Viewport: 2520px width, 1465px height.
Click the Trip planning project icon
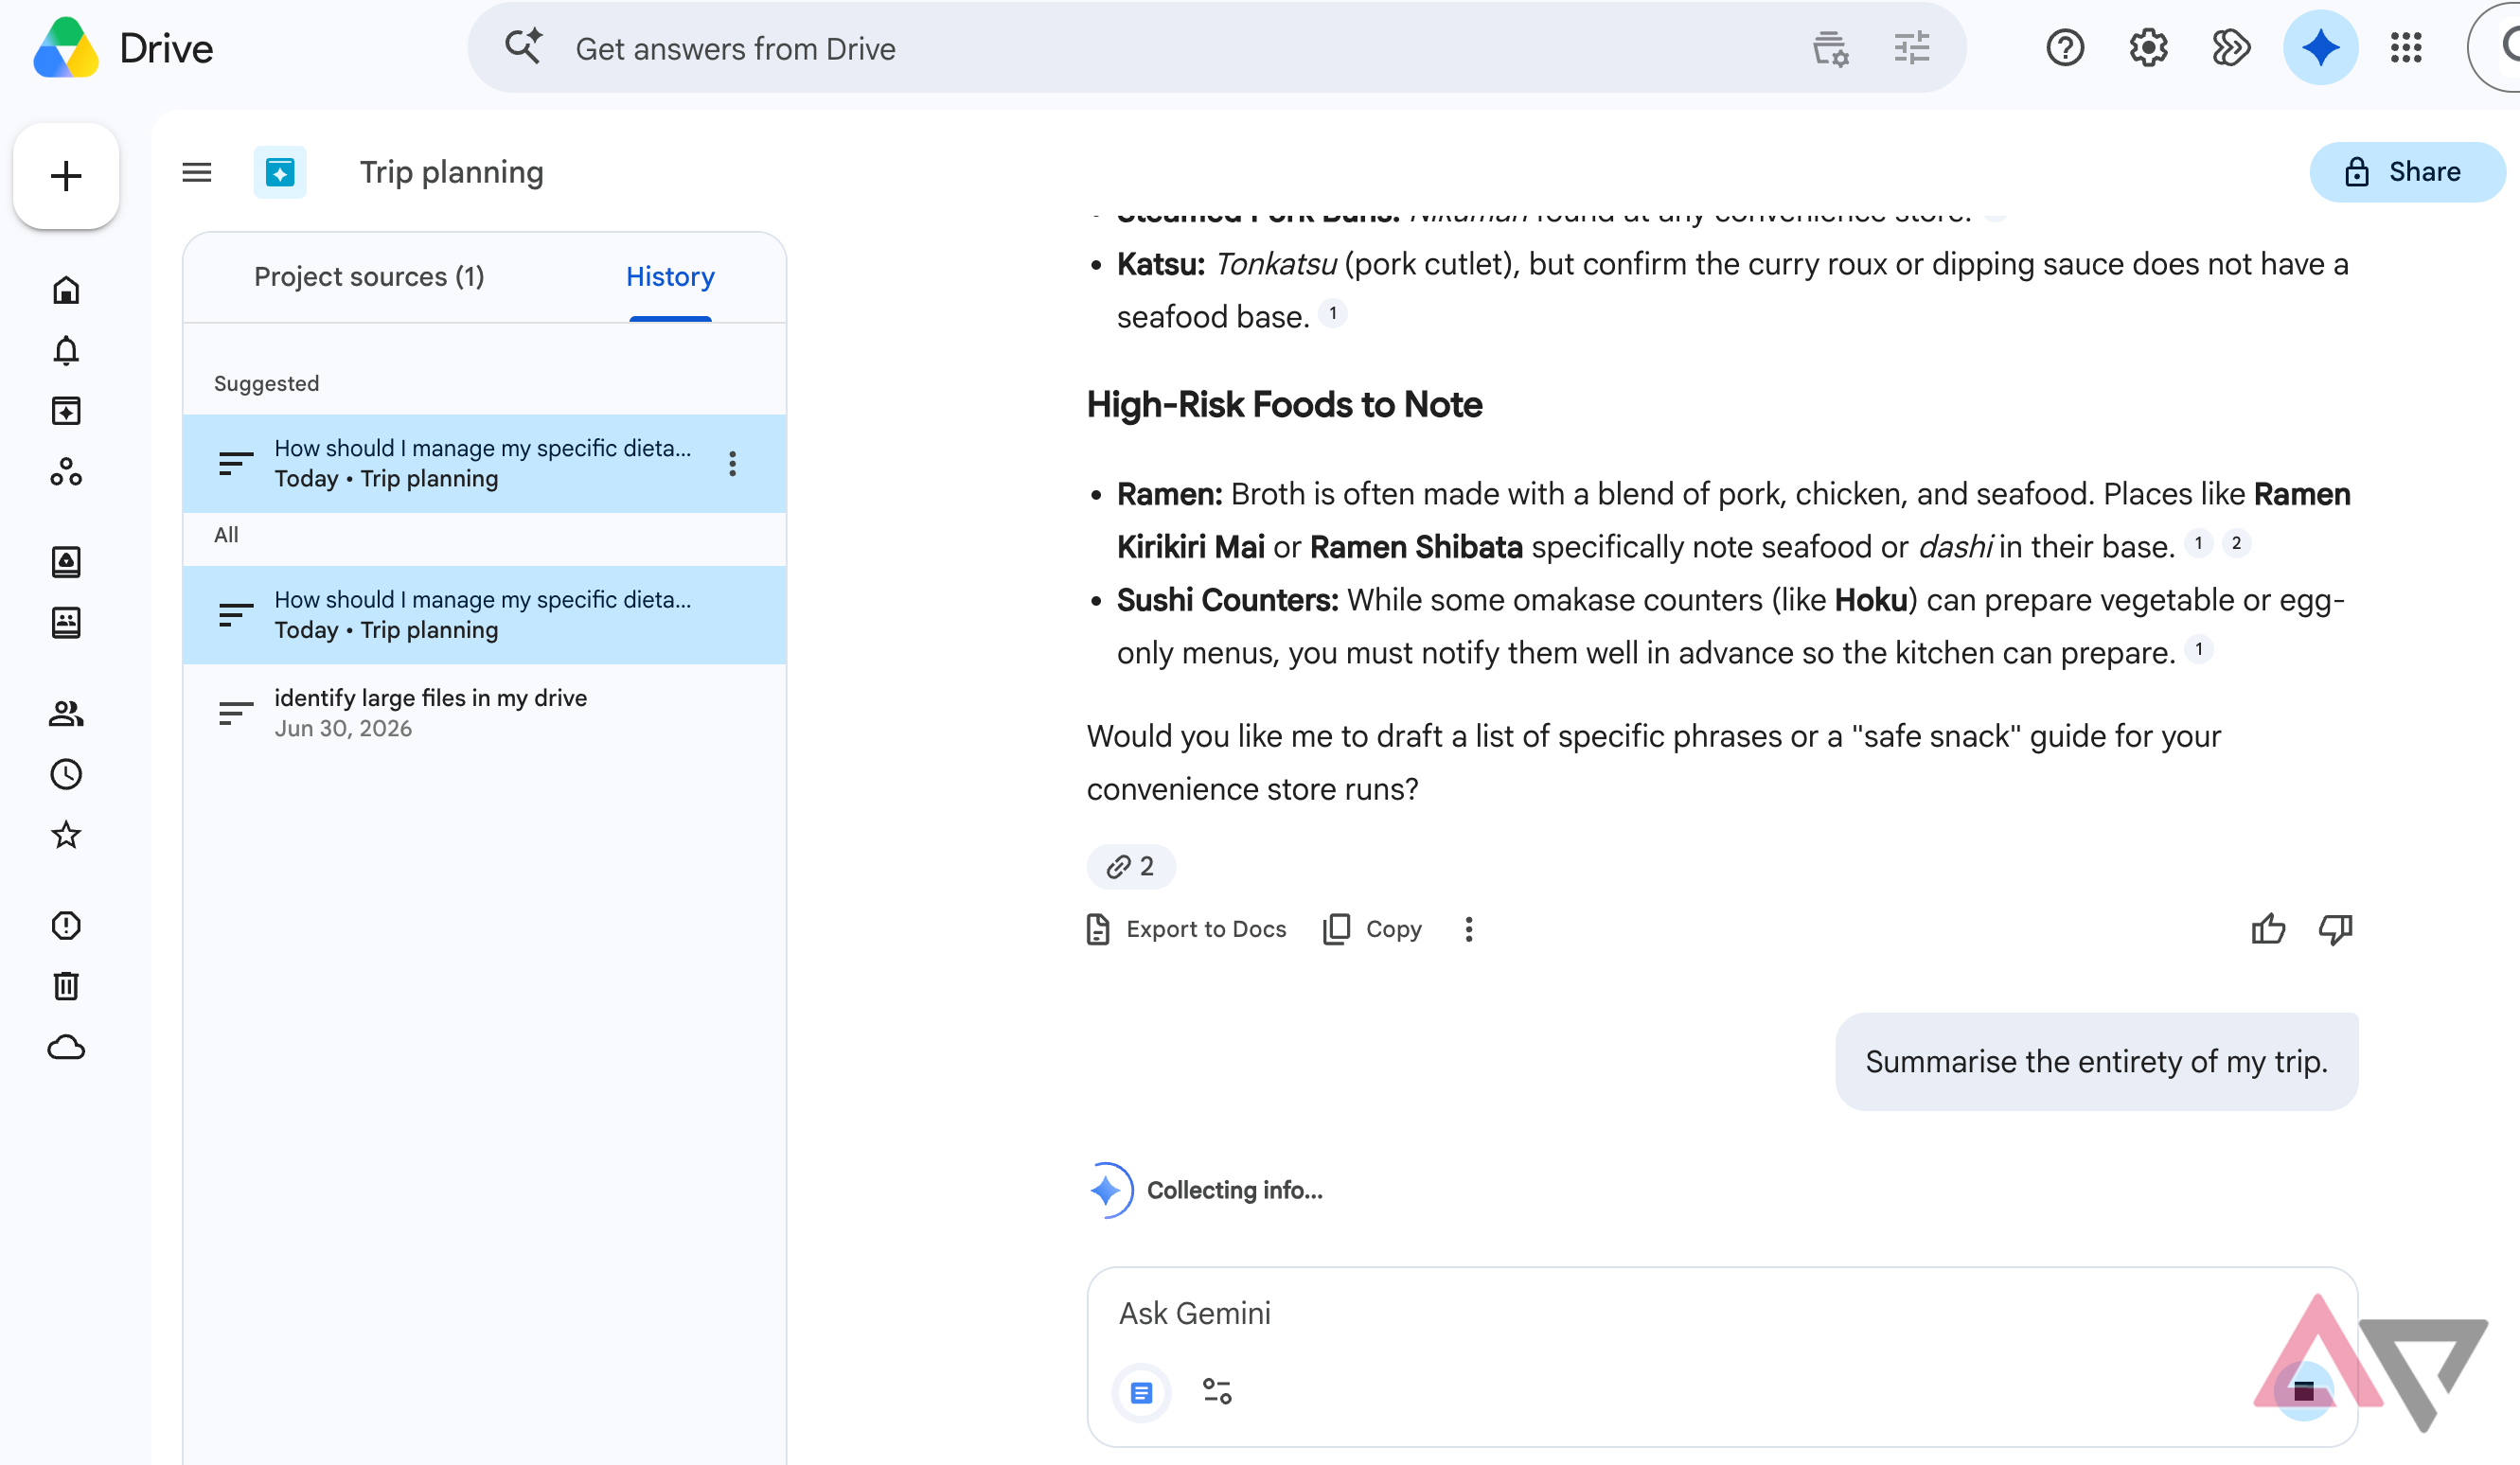[280, 172]
